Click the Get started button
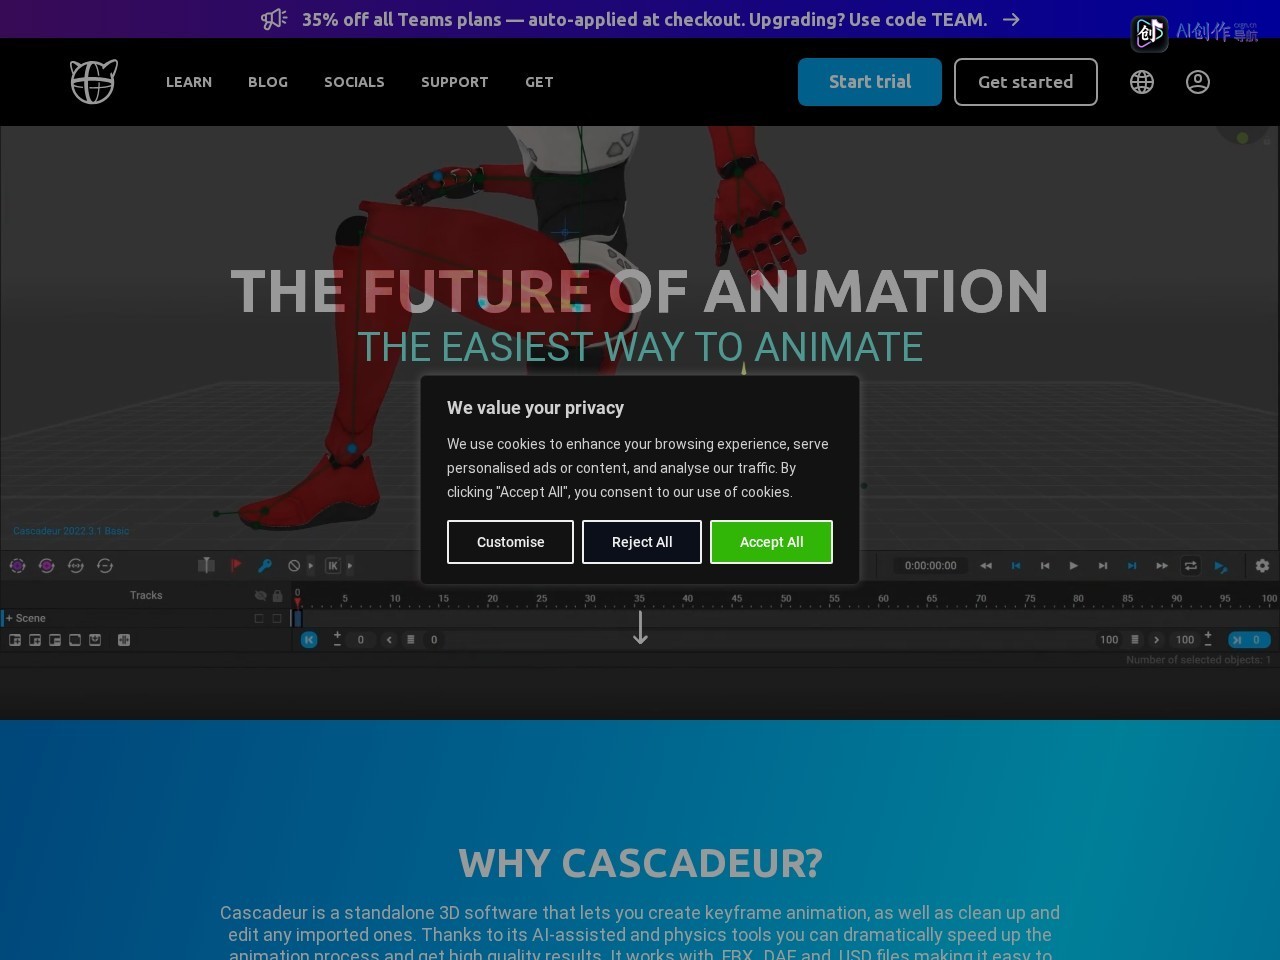The height and width of the screenshot is (960, 1280). [1026, 82]
